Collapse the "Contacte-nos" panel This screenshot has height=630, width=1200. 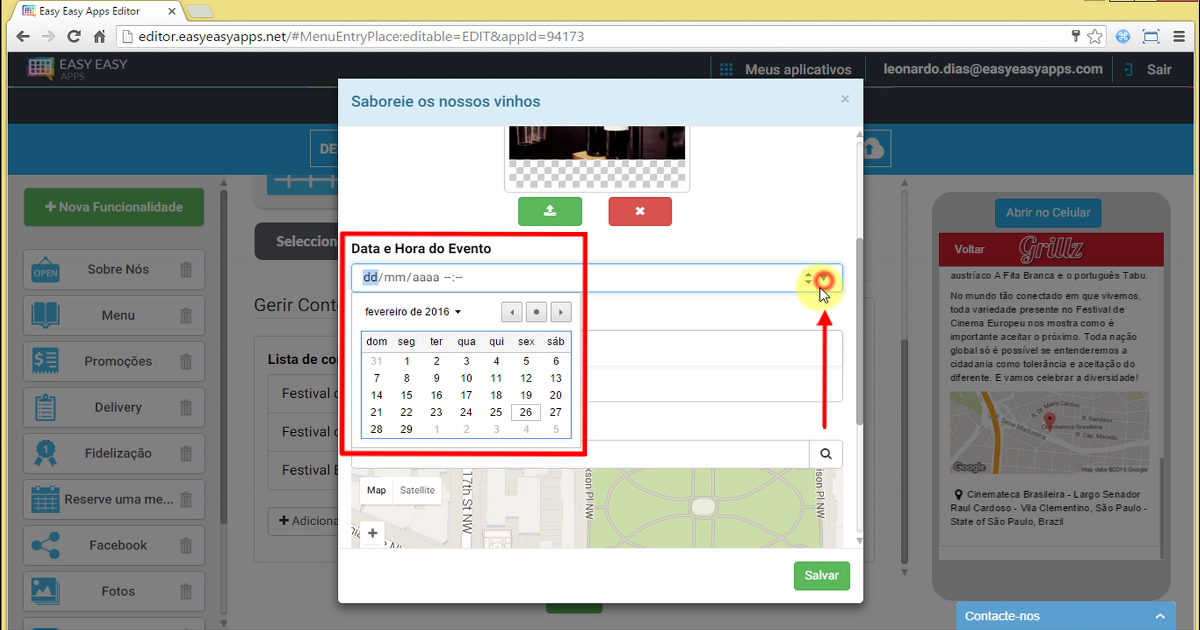click(x=1160, y=616)
